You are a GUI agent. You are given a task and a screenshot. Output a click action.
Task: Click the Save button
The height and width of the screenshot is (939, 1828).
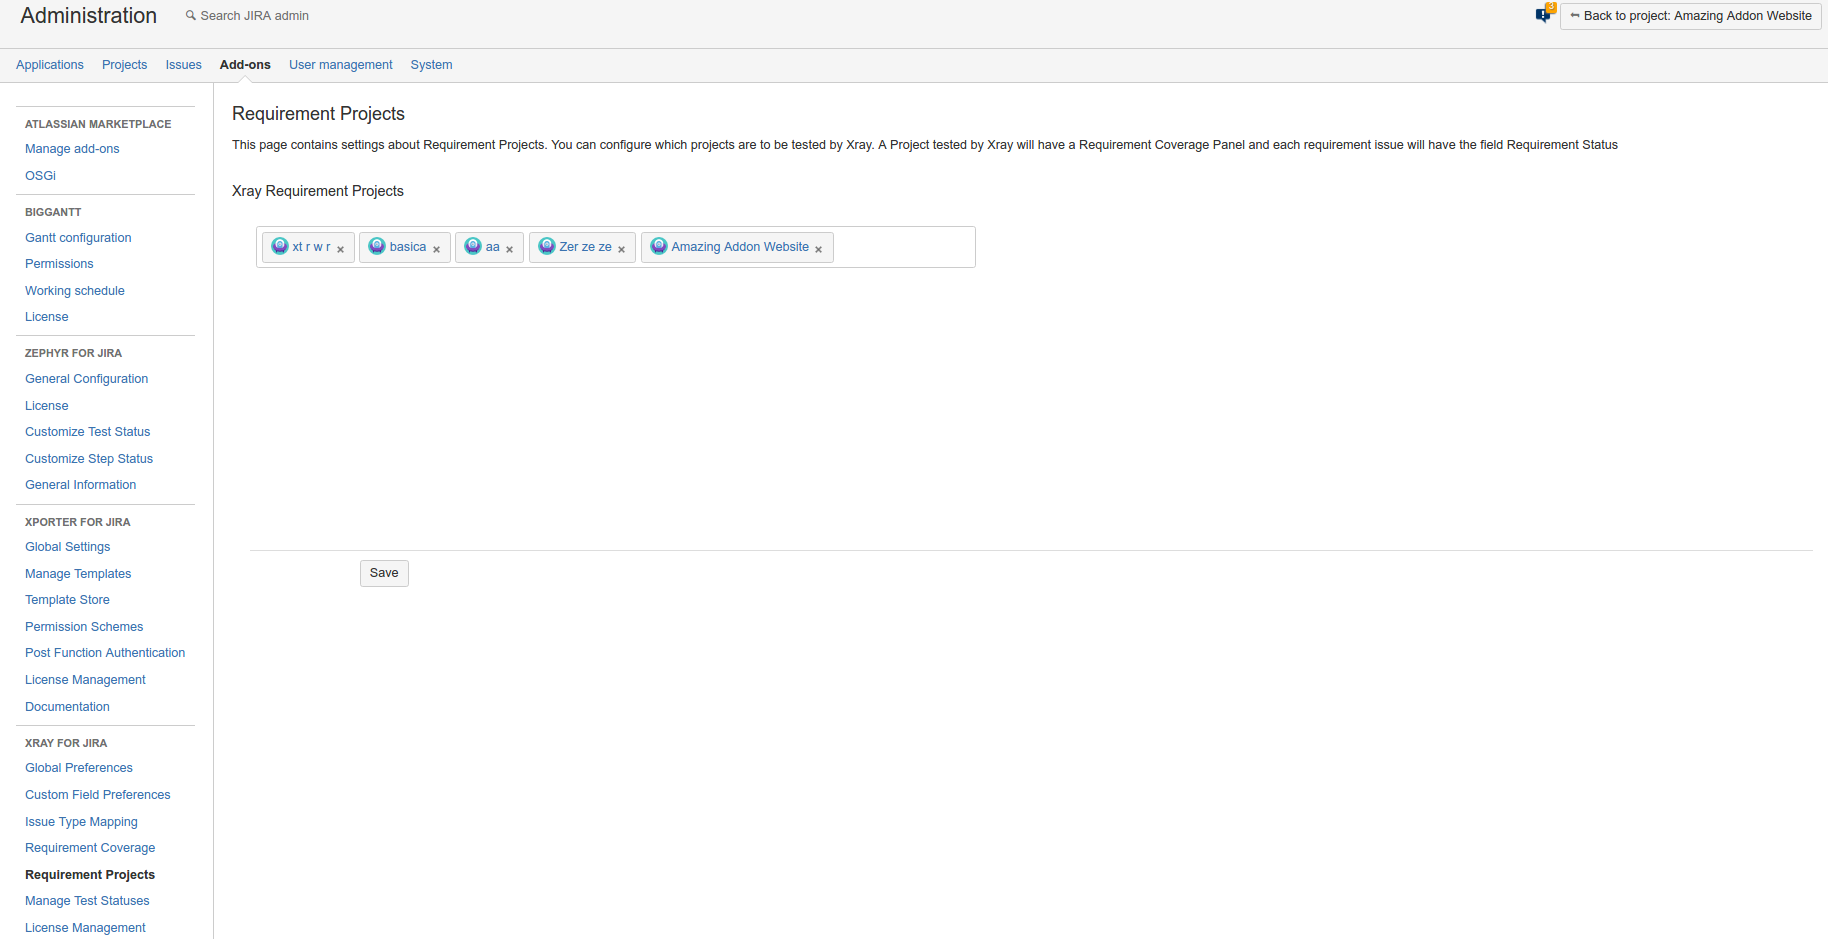[384, 573]
